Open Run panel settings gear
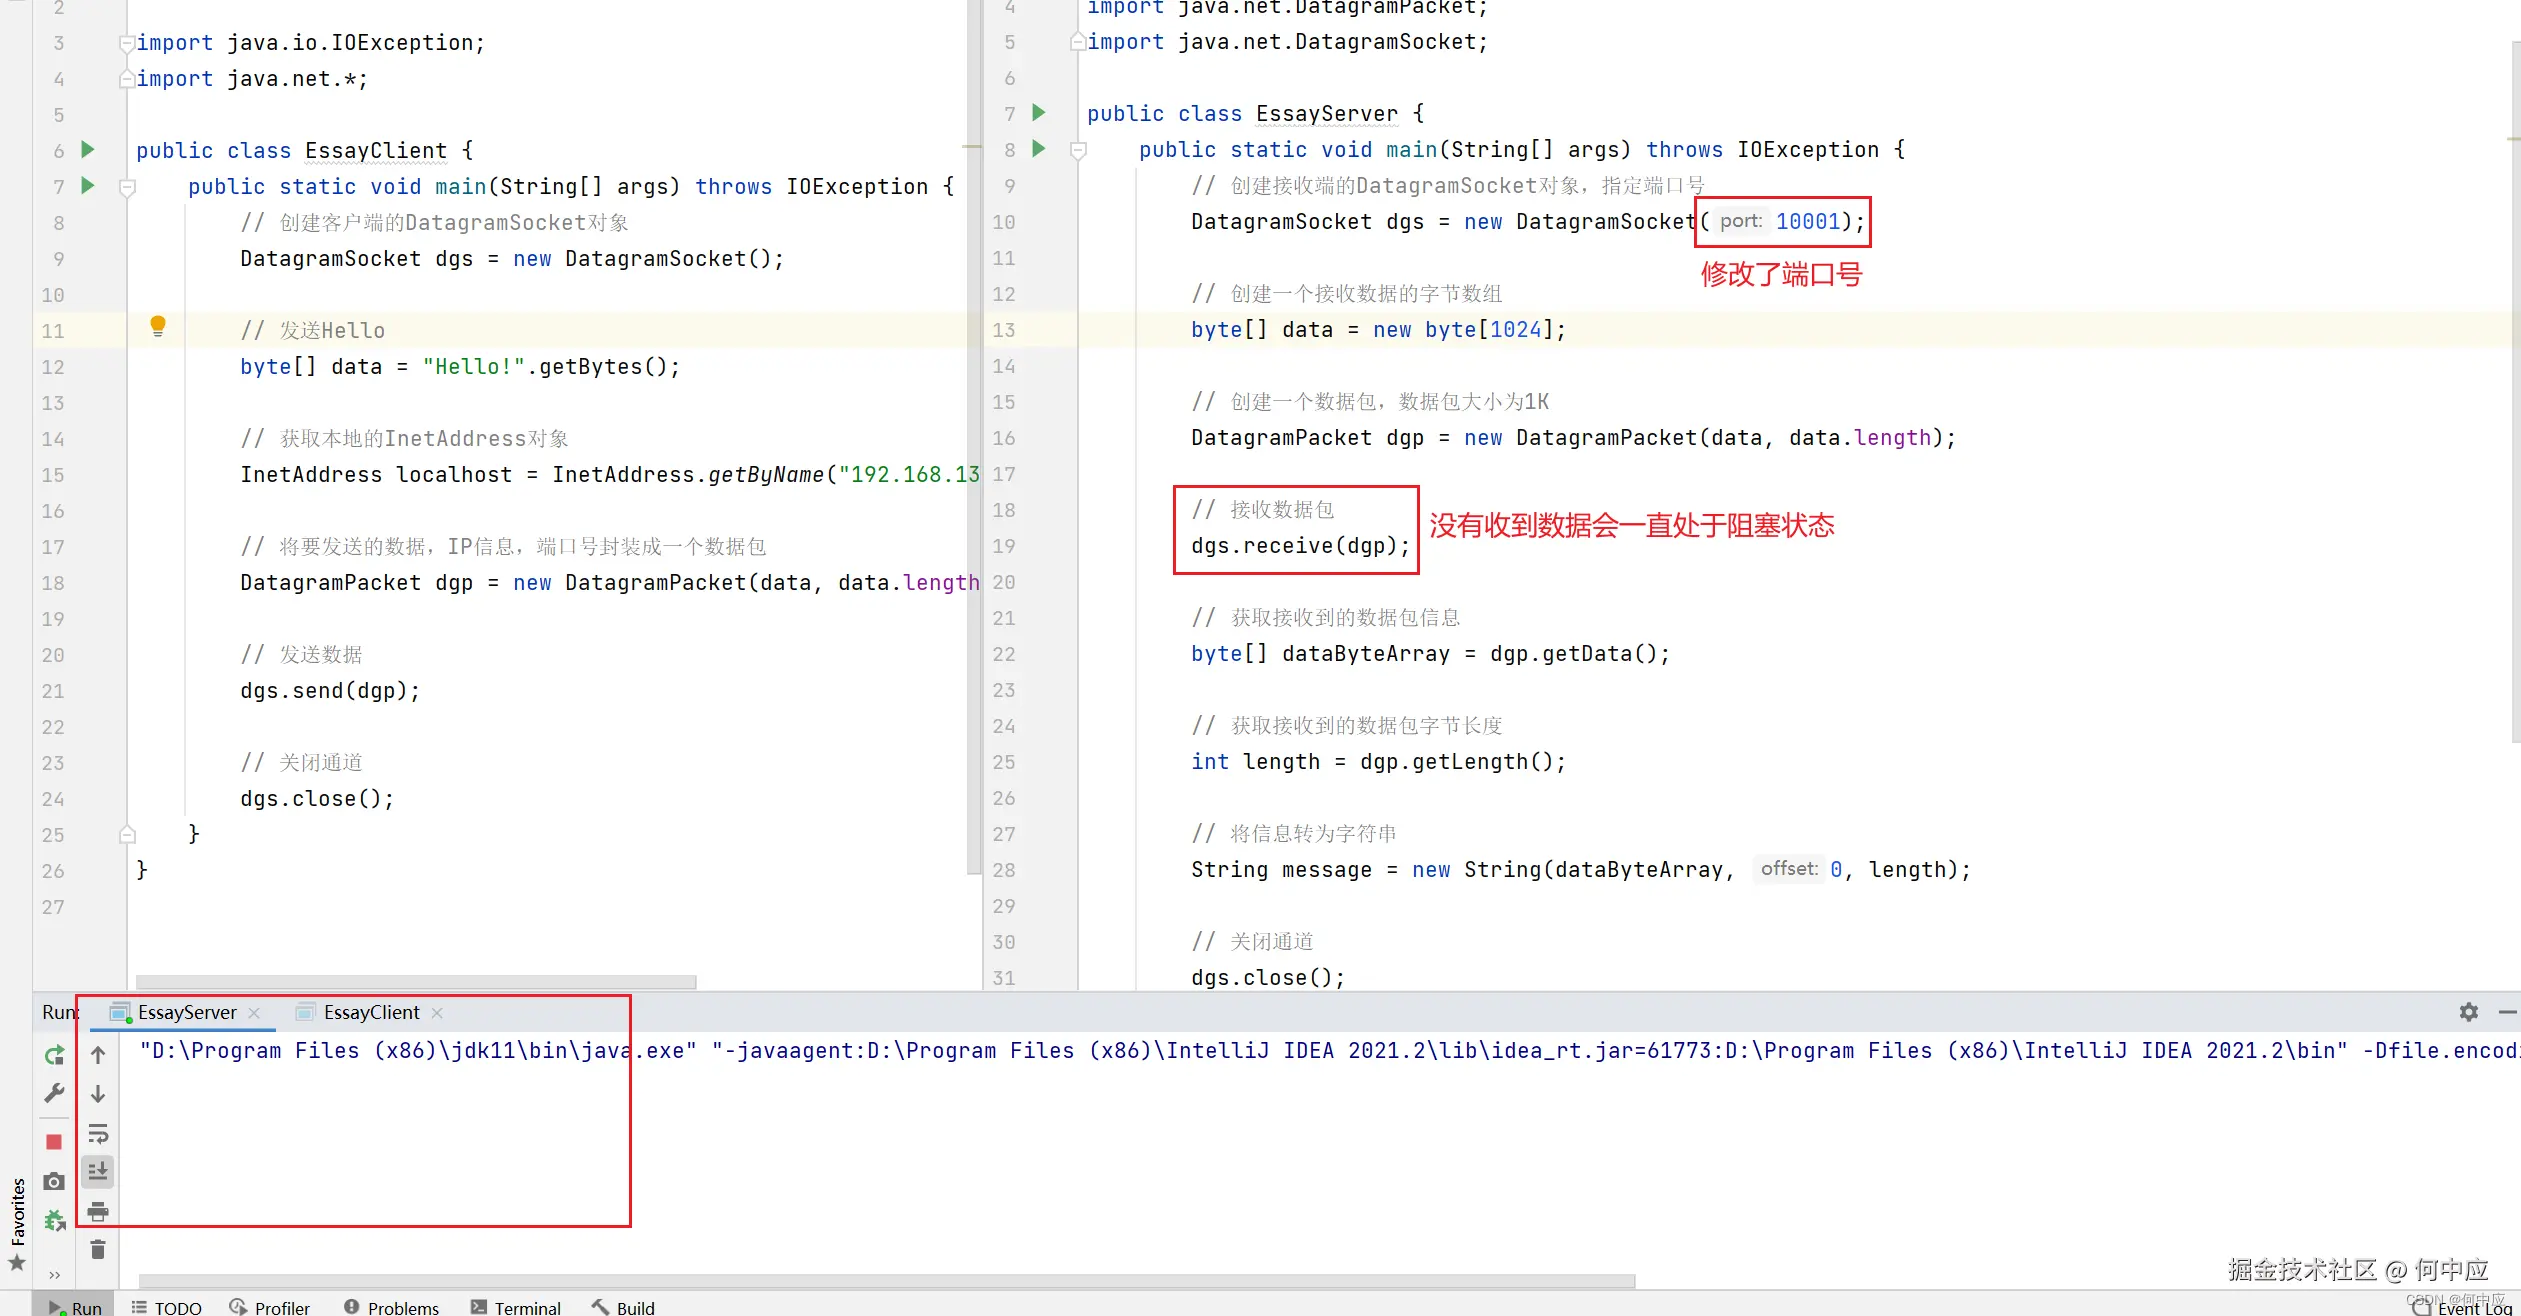Image resolution: width=2521 pixels, height=1316 pixels. (2469, 1012)
